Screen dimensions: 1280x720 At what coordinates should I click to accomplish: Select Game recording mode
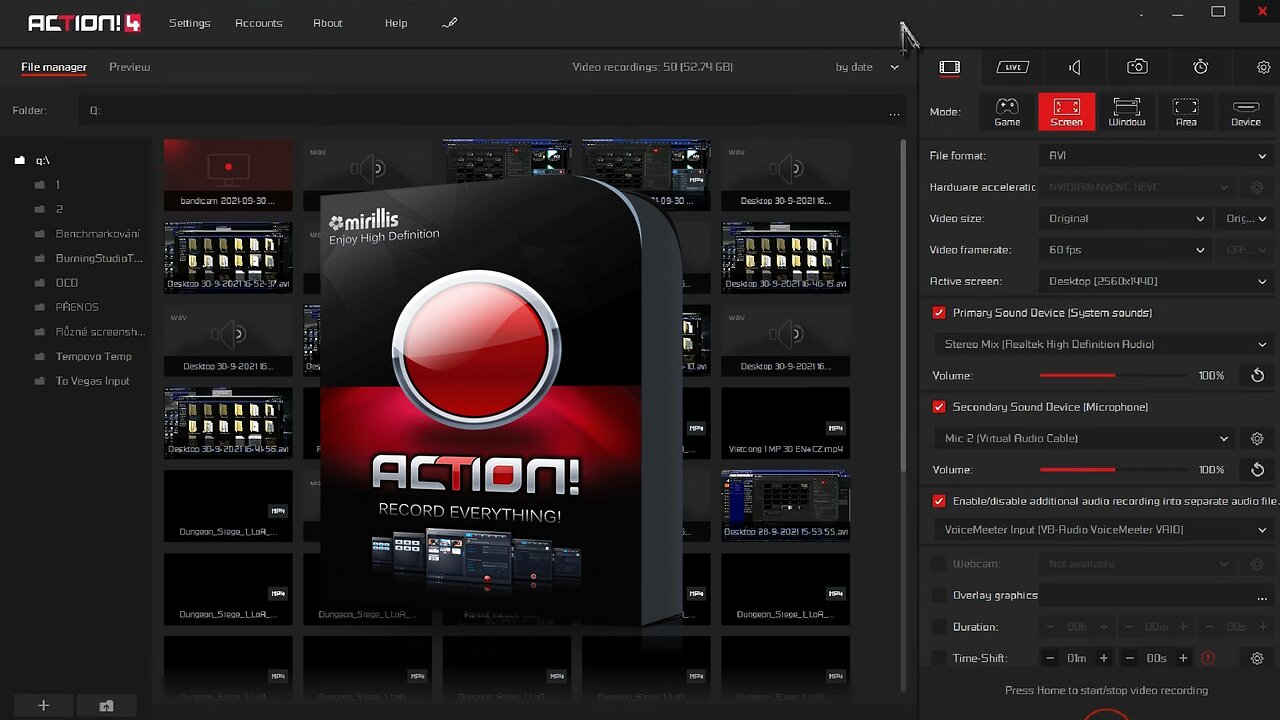pyautogui.click(x=1007, y=112)
